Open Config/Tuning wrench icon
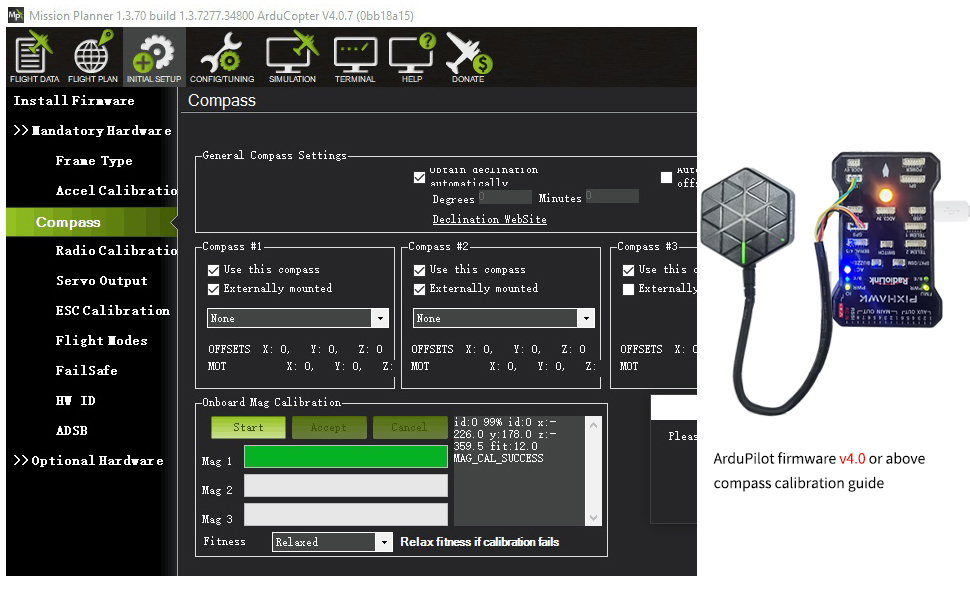 tap(221, 57)
